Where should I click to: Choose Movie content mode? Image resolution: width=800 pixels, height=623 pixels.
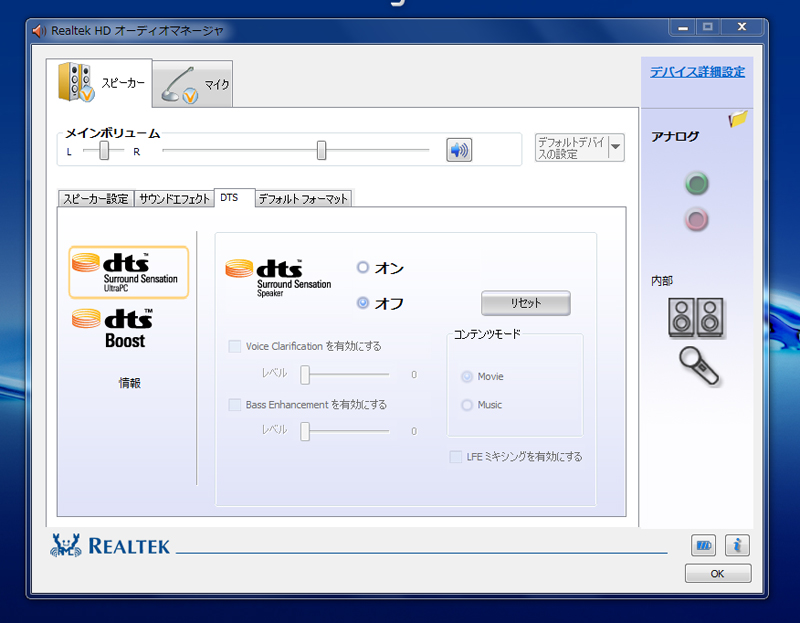pos(467,377)
